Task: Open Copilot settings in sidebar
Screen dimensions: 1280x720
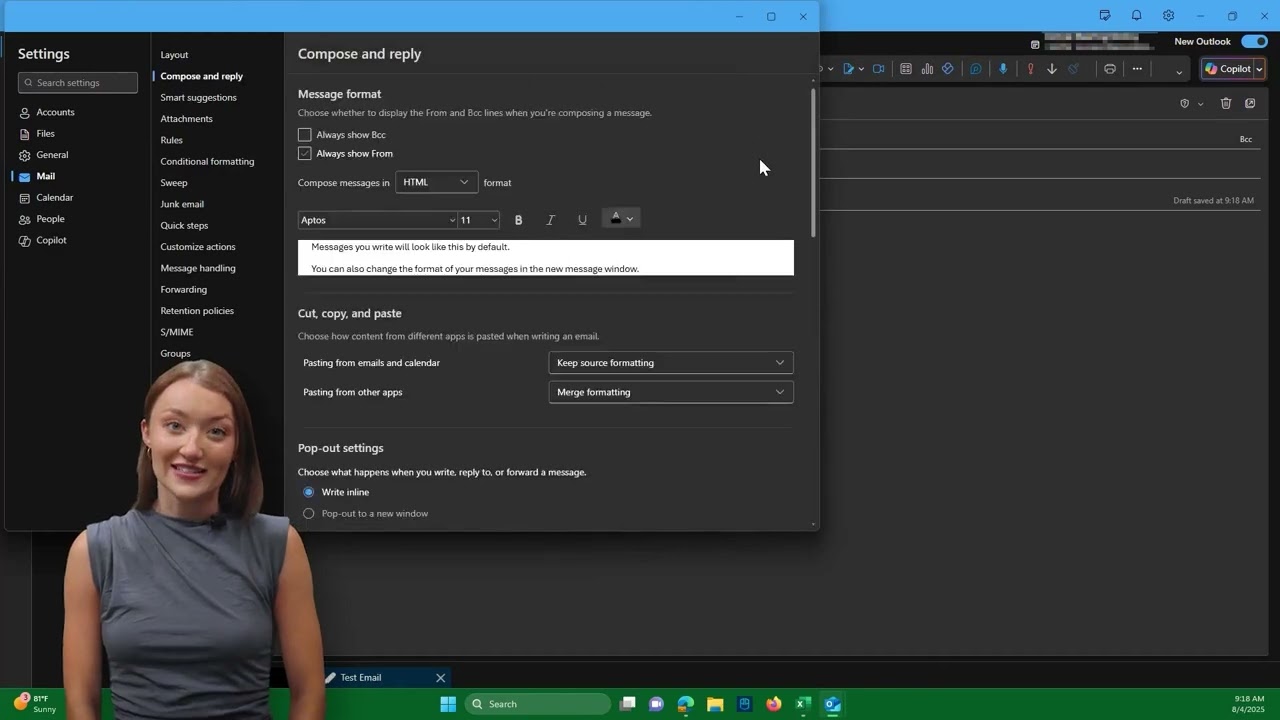Action: 51,240
